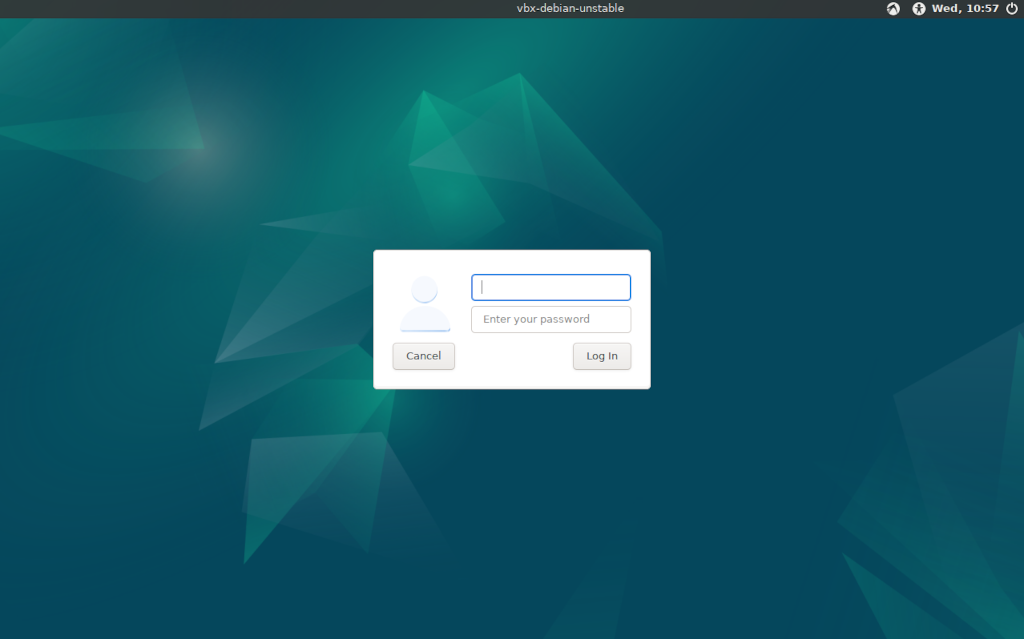Image resolution: width=1024 pixels, height=639 pixels.
Task: Focus the Enter your password field
Action: [551, 320]
